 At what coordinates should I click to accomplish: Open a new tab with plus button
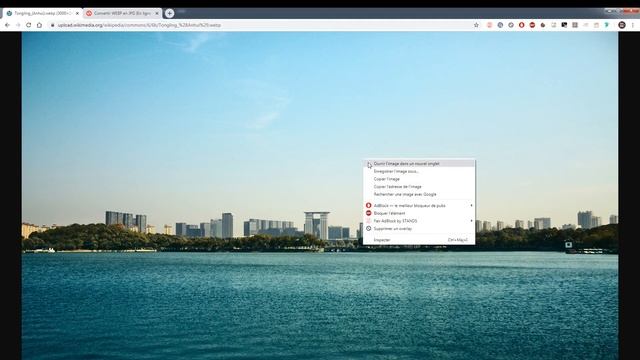[169, 13]
